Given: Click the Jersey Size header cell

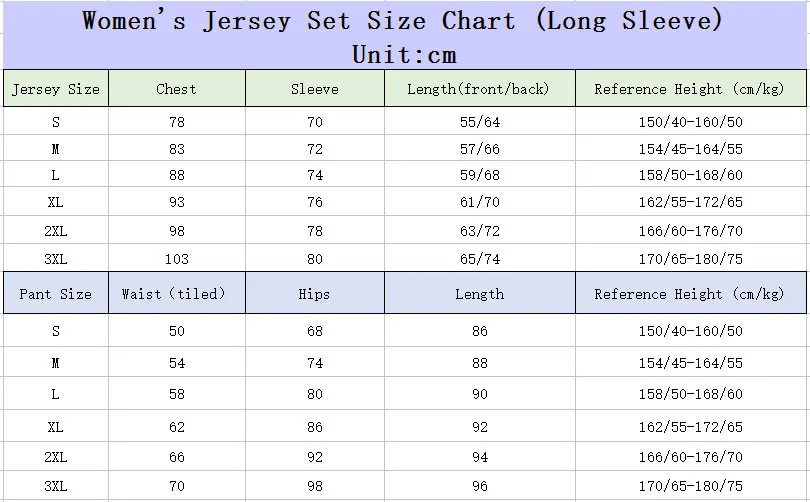Looking at the screenshot, I should tap(56, 88).
